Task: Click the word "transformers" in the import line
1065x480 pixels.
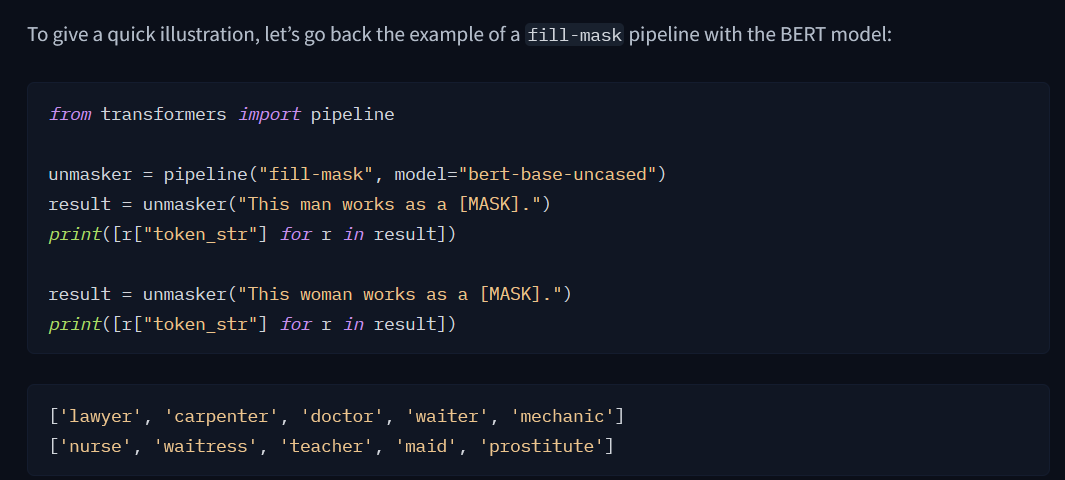Action: pyautogui.click(x=164, y=114)
